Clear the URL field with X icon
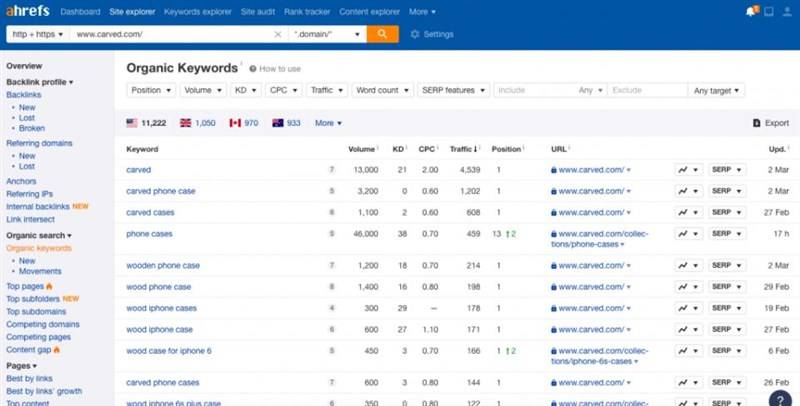Screen dimensions: 800x406 pyautogui.click(x=278, y=34)
